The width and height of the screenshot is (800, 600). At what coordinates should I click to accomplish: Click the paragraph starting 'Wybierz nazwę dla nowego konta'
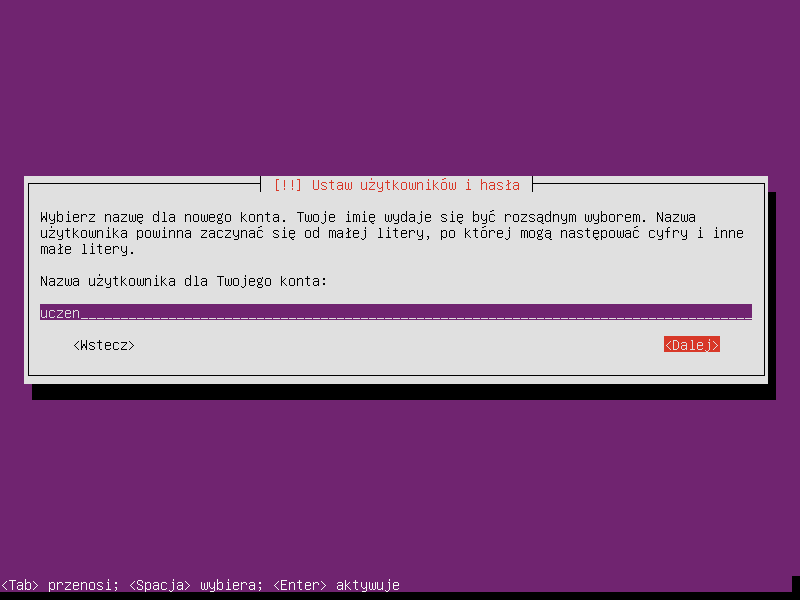(392, 233)
